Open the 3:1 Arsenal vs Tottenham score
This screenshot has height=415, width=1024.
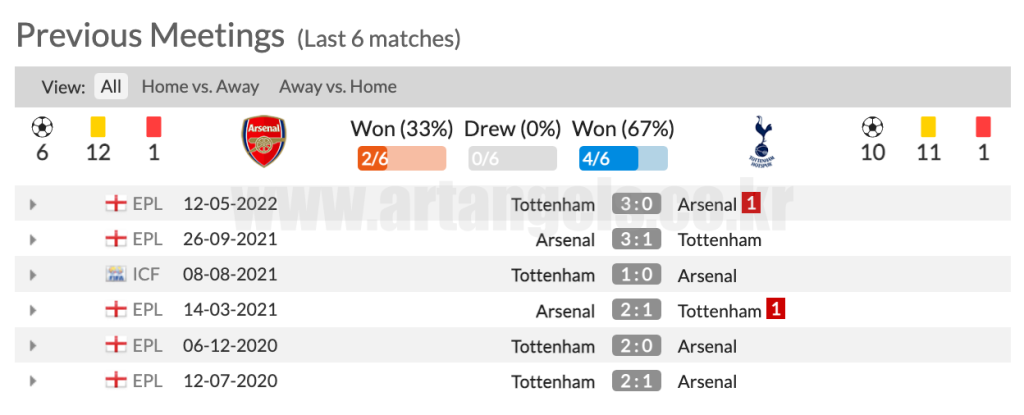(637, 239)
